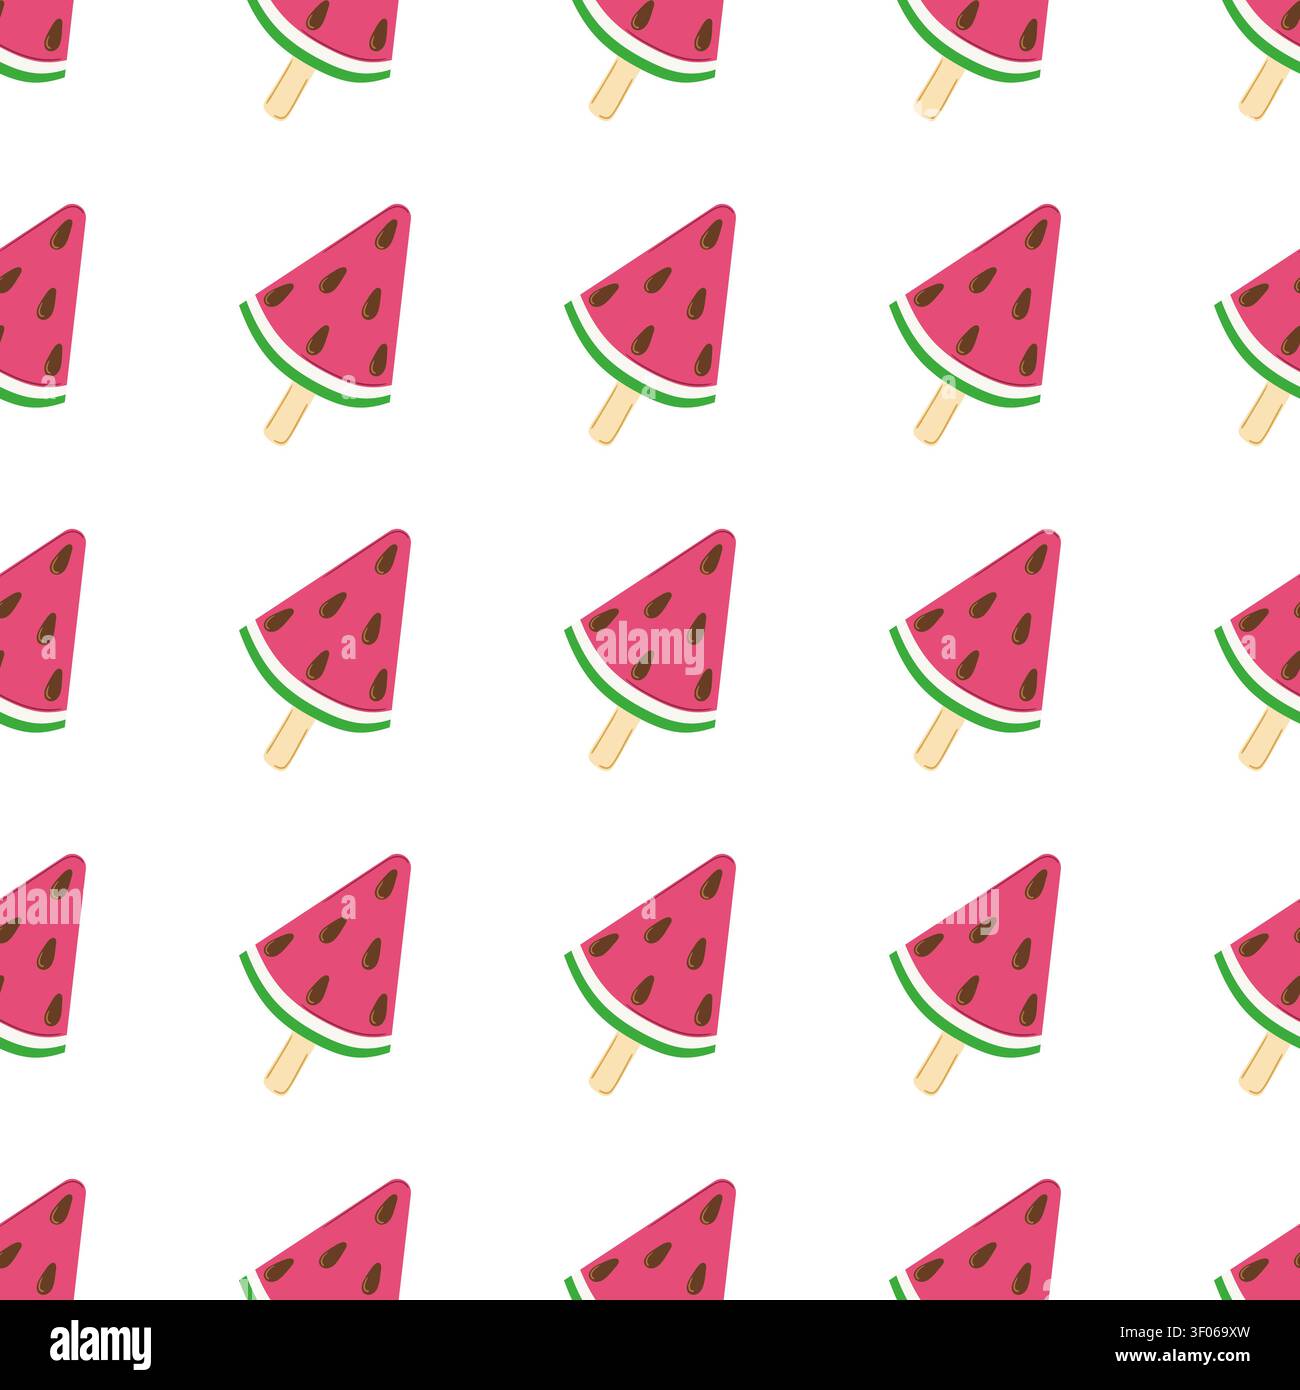Pick last full popsicle in second row

[x=976, y=324]
